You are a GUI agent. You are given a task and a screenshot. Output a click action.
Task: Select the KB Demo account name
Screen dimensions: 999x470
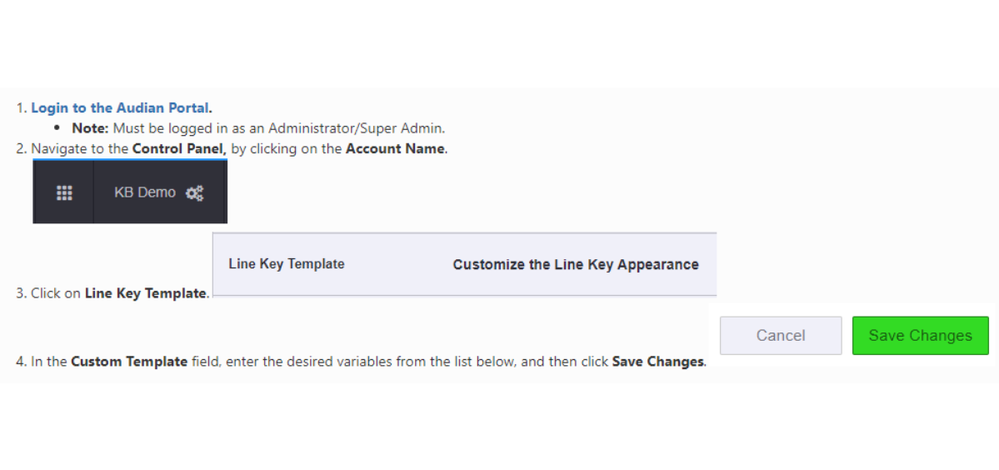click(x=145, y=192)
